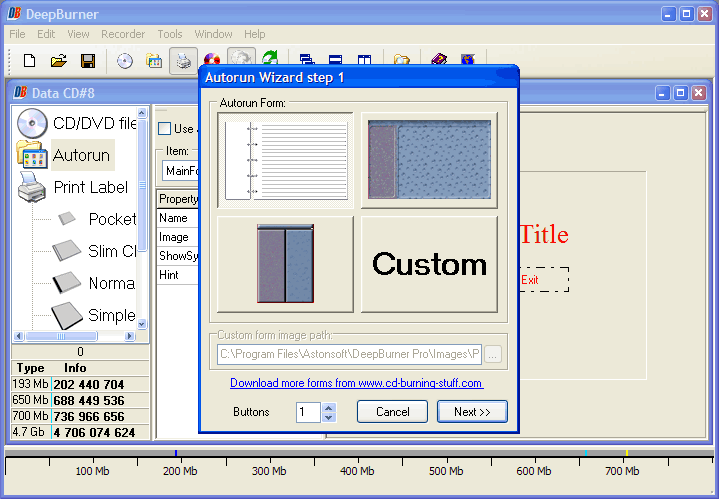Viewport: 719px width, 499px height.
Task: Choose the Custom autorun form option
Action: (429, 264)
